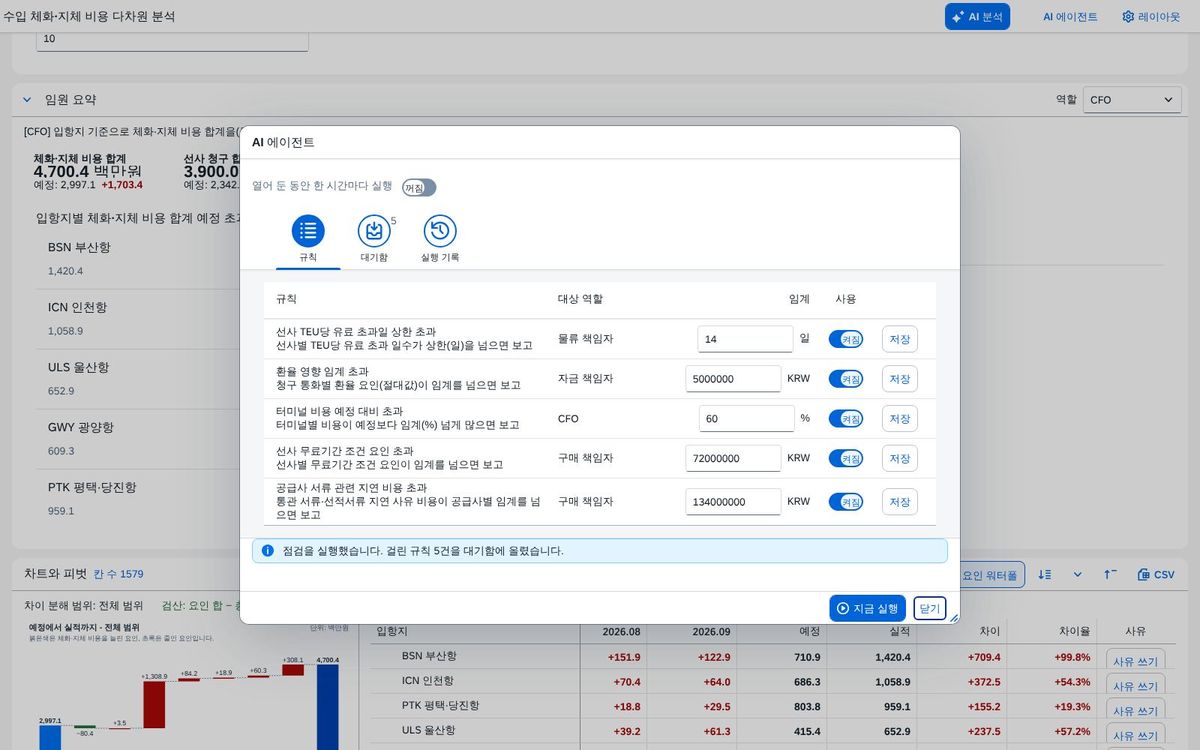Screen dimensions: 1200x750
Task: Open the 레이아웃 gear settings
Action: [x=1151, y=17]
